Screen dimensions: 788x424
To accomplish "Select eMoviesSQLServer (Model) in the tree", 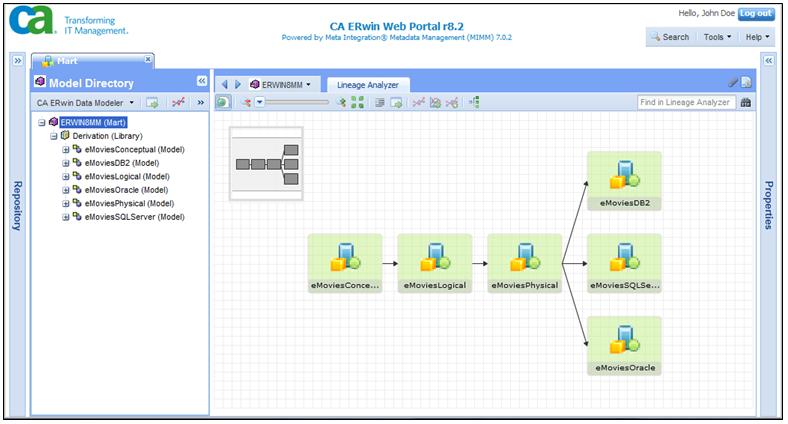I will click(x=134, y=218).
